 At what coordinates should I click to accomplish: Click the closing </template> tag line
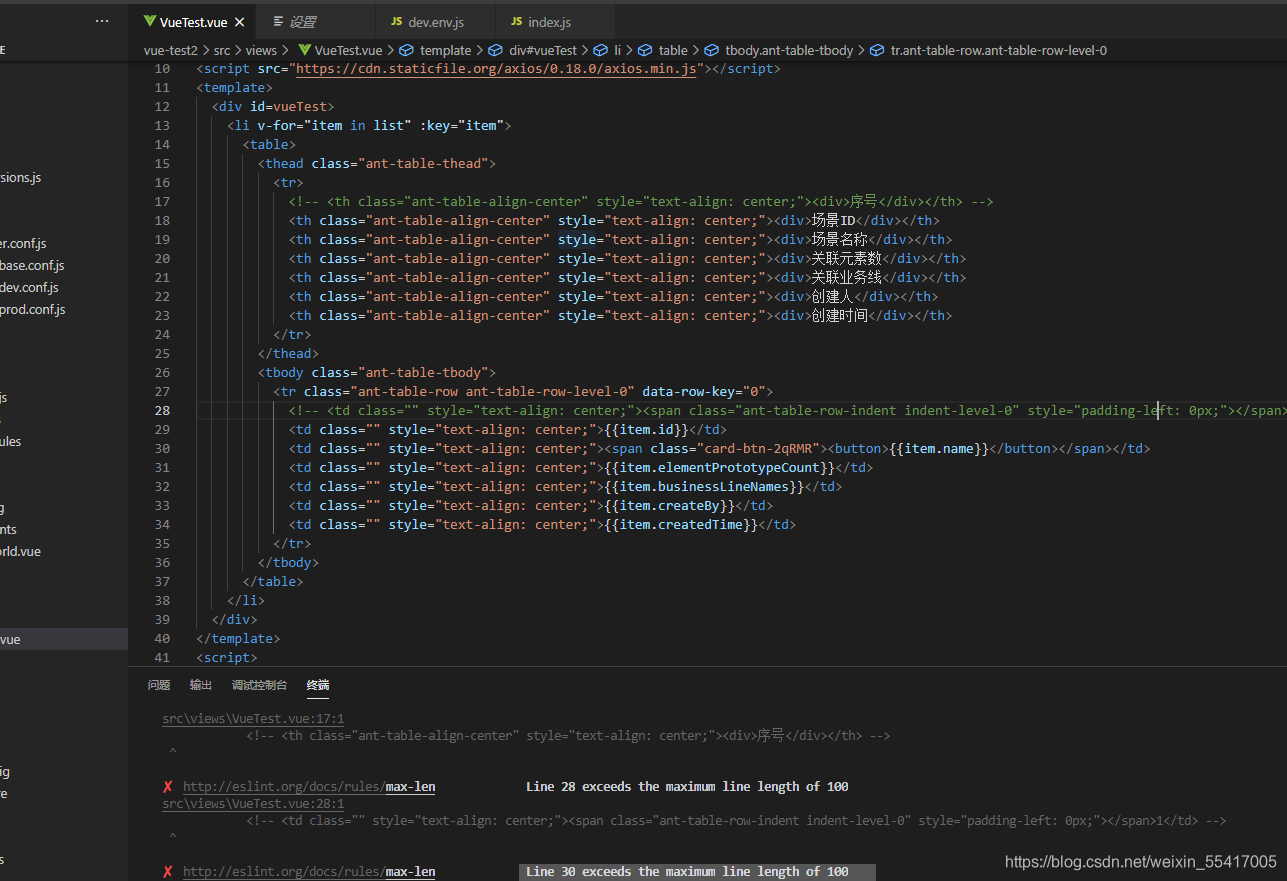tap(238, 639)
